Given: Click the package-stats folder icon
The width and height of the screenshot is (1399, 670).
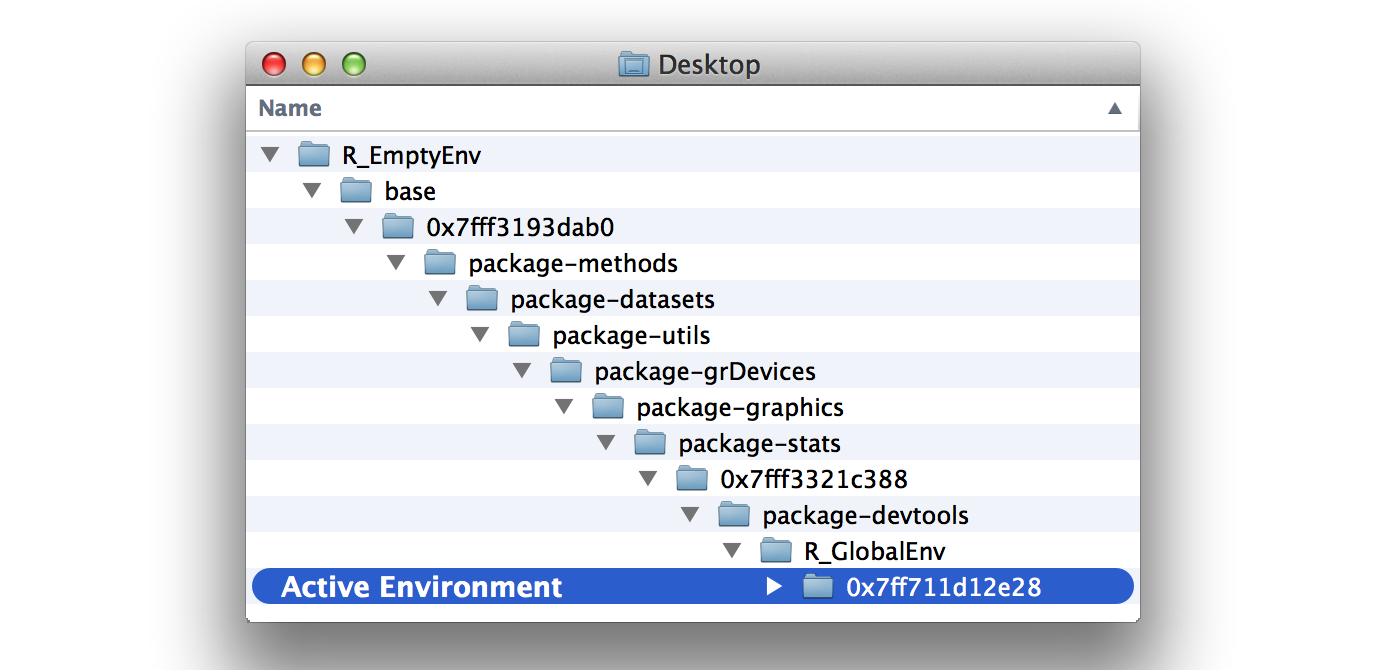Looking at the screenshot, I should pos(650,443).
